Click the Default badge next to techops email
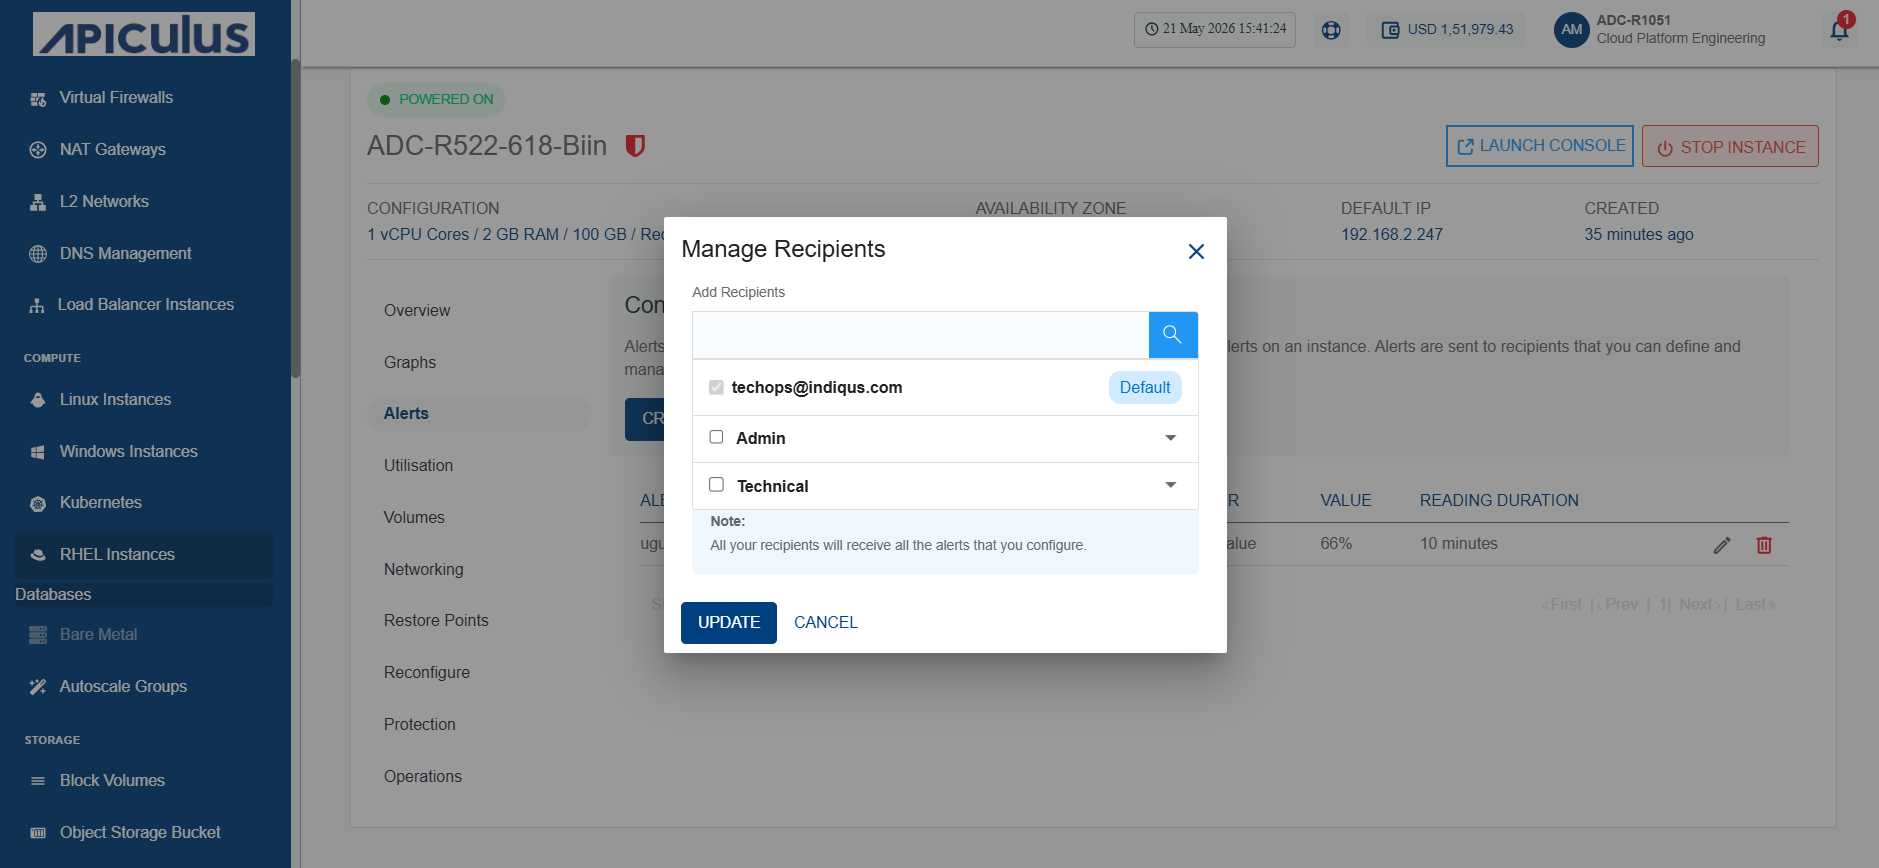The height and width of the screenshot is (868, 1879). 1145,388
